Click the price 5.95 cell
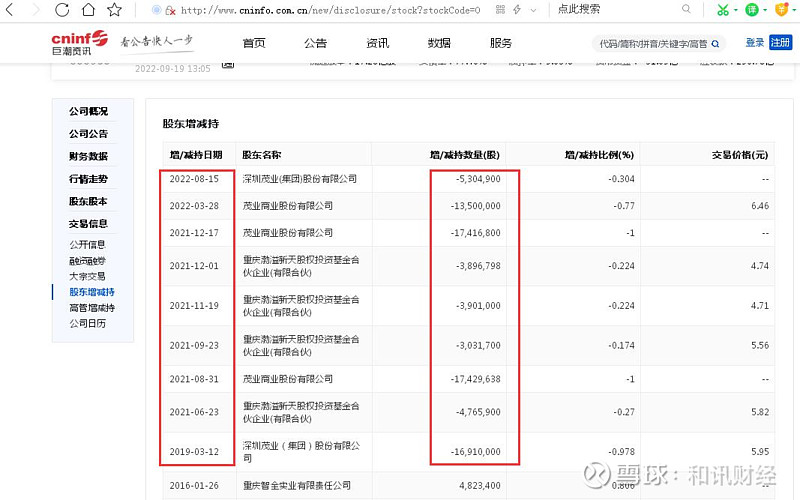 (x=760, y=452)
